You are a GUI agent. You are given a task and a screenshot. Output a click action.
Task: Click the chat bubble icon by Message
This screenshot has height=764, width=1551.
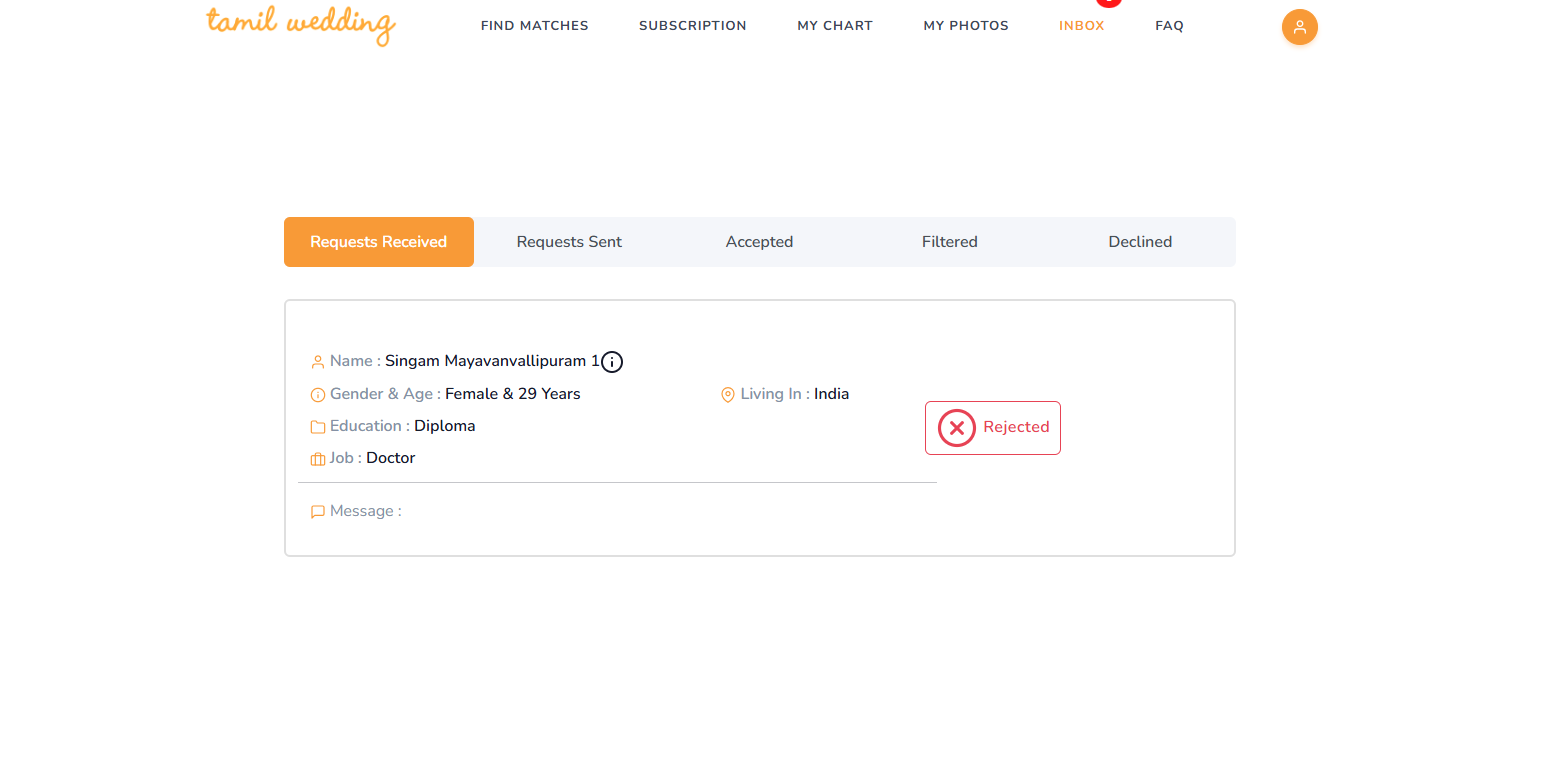tap(318, 512)
